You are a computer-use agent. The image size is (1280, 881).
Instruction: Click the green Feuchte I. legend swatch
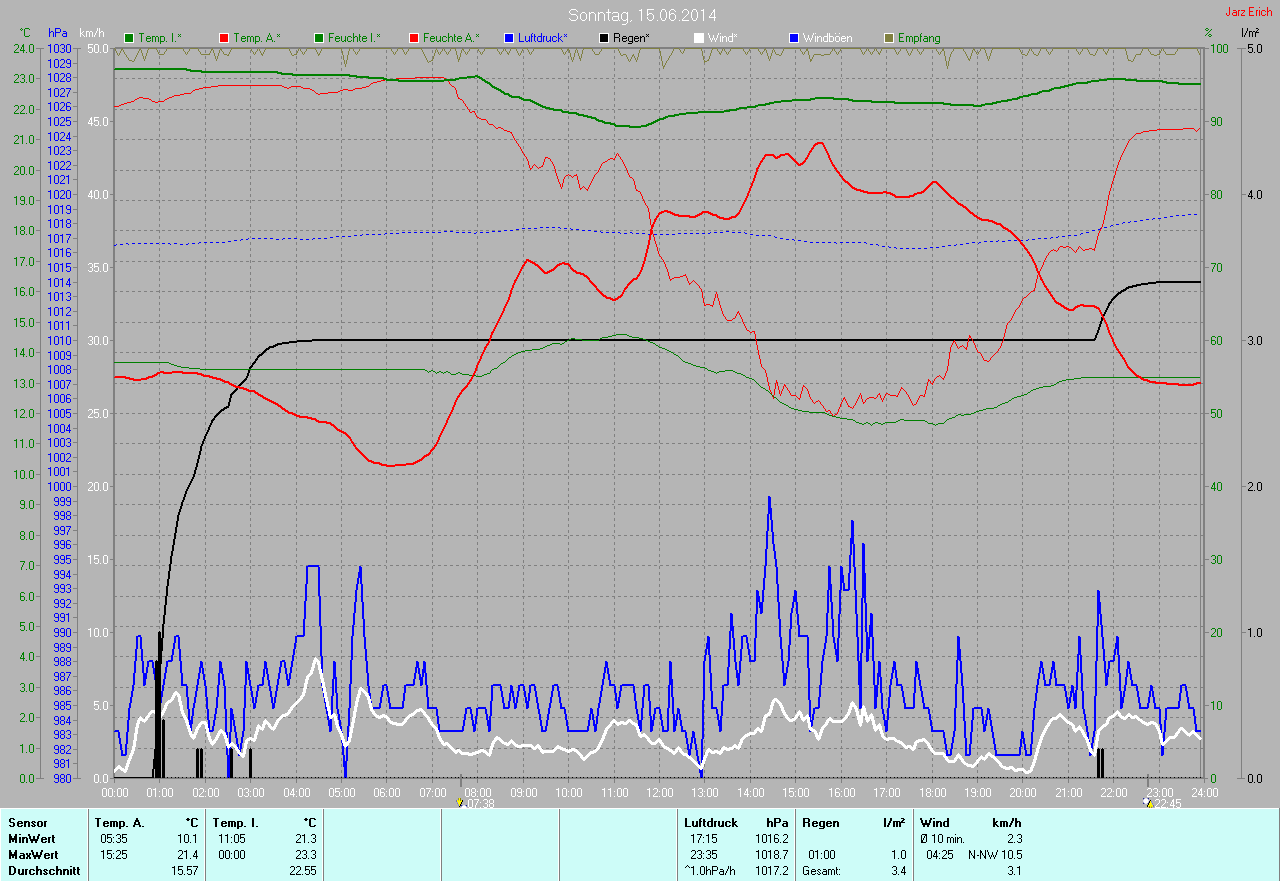pyautogui.click(x=319, y=38)
